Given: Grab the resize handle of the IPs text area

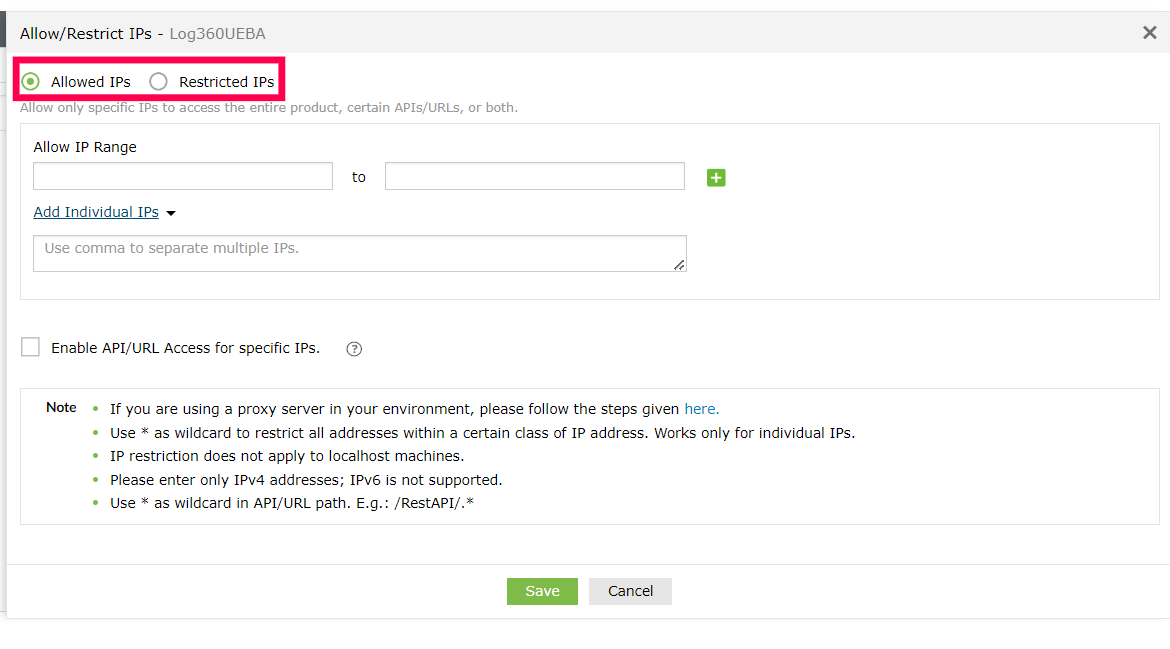Looking at the screenshot, I should click(x=680, y=265).
